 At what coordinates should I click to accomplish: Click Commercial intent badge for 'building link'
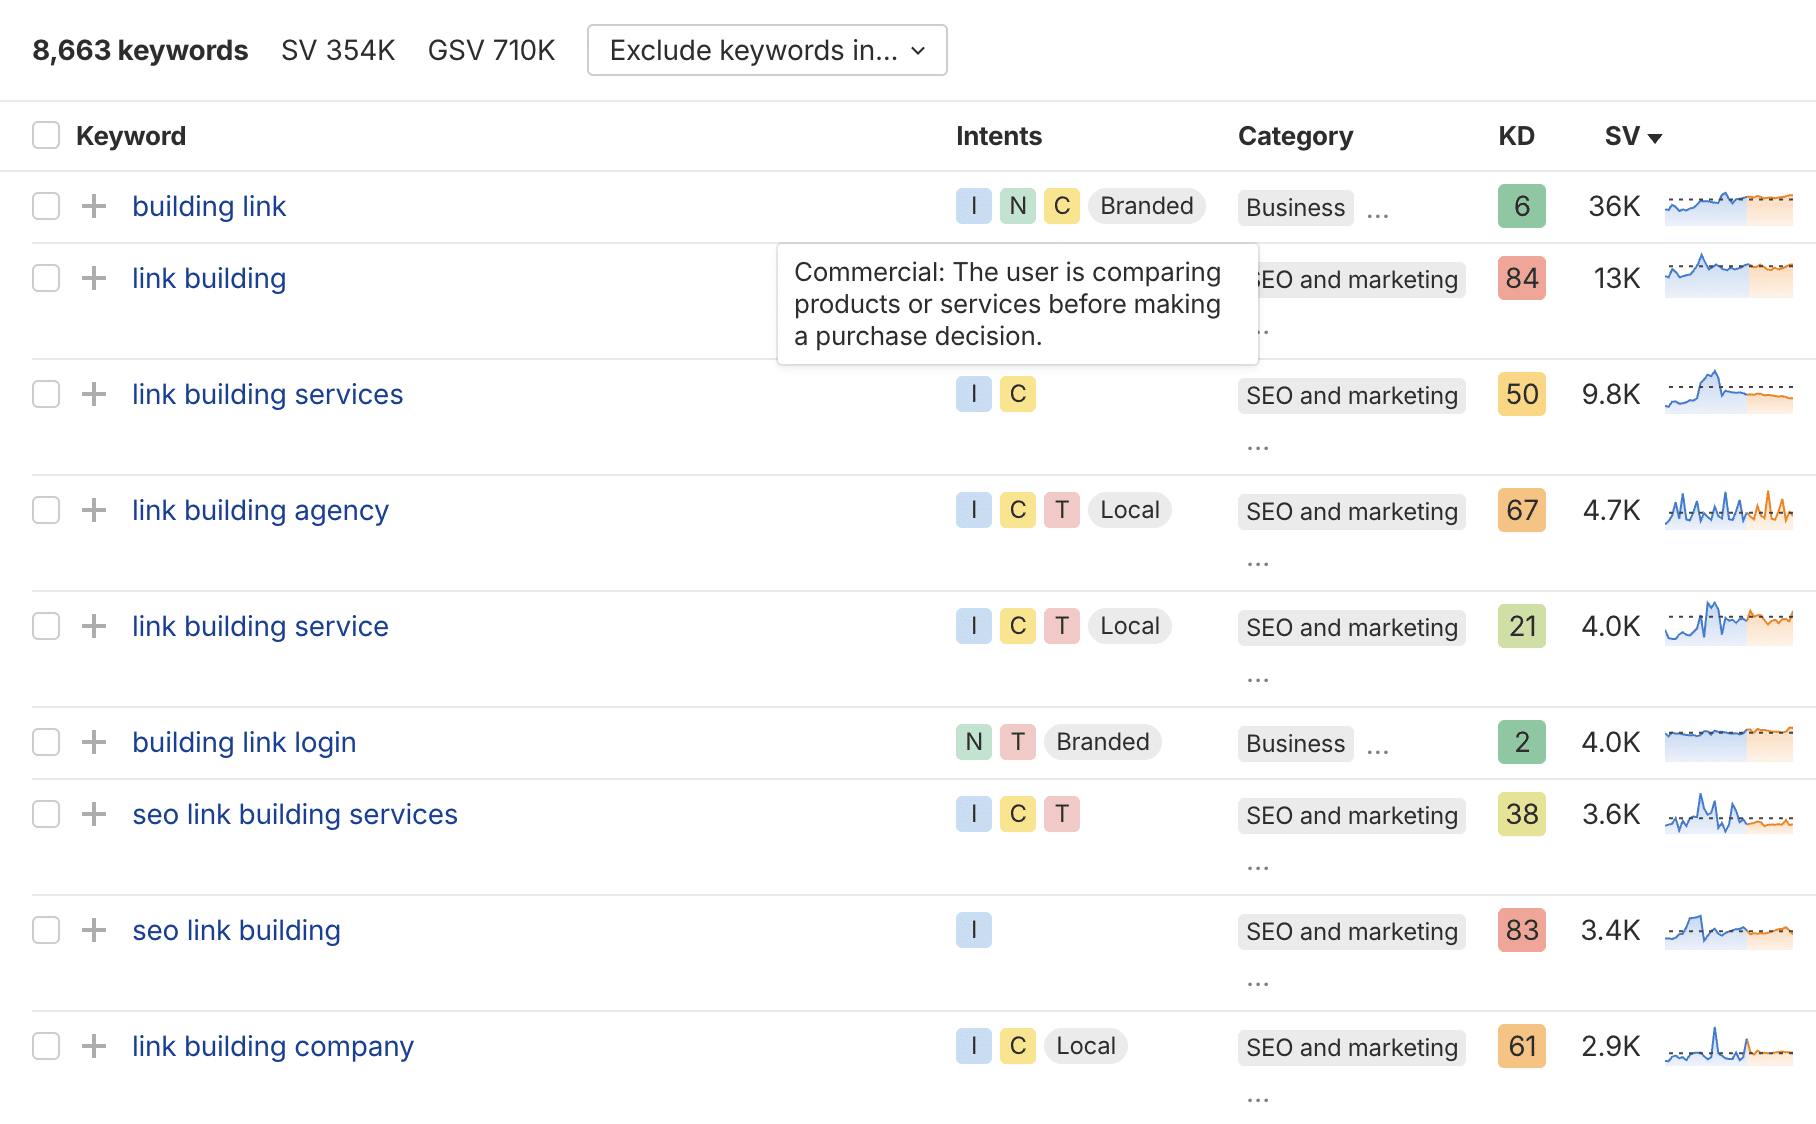pos(1062,206)
